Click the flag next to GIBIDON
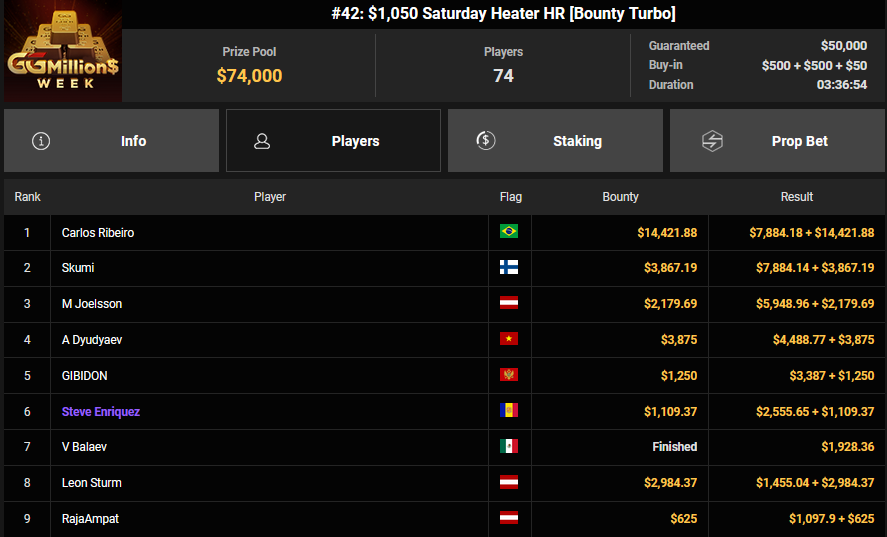This screenshot has height=537, width=887. tap(509, 376)
